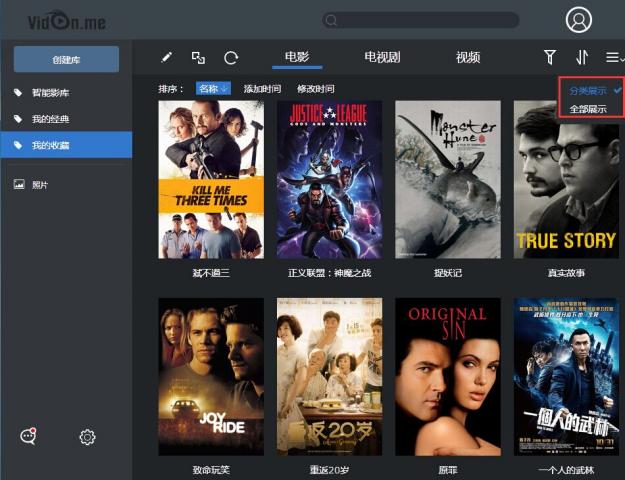Click the tag icon beside 我的经典

pos(18,119)
